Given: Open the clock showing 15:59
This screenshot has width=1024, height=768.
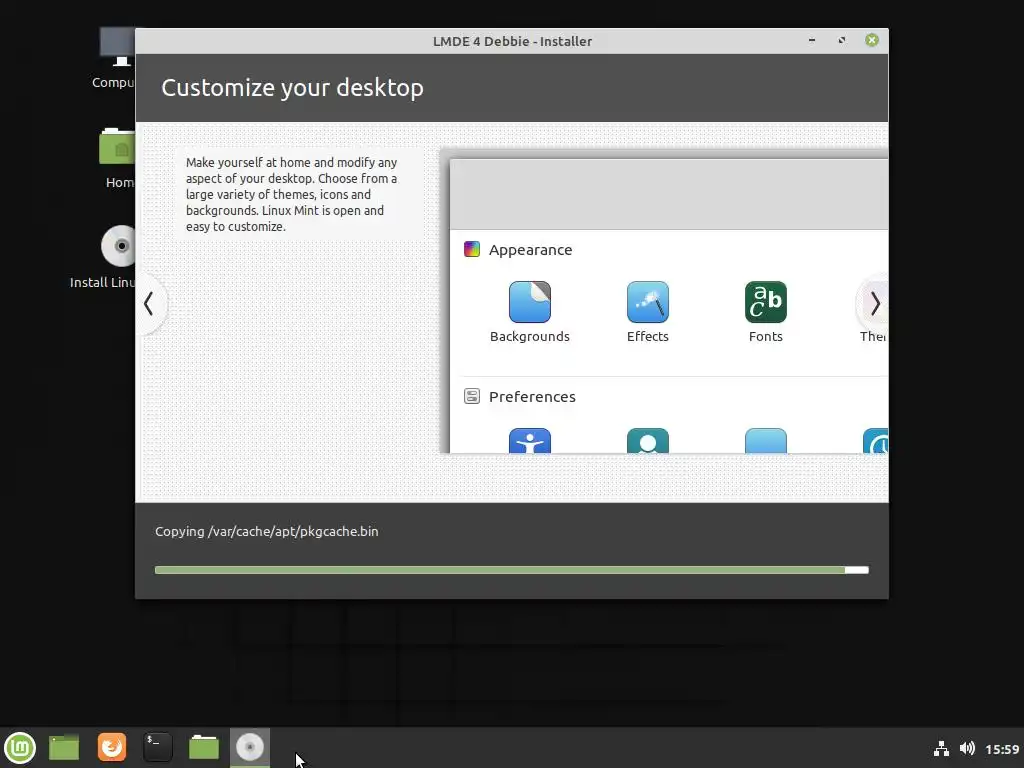Looking at the screenshot, I should [x=1002, y=749].
